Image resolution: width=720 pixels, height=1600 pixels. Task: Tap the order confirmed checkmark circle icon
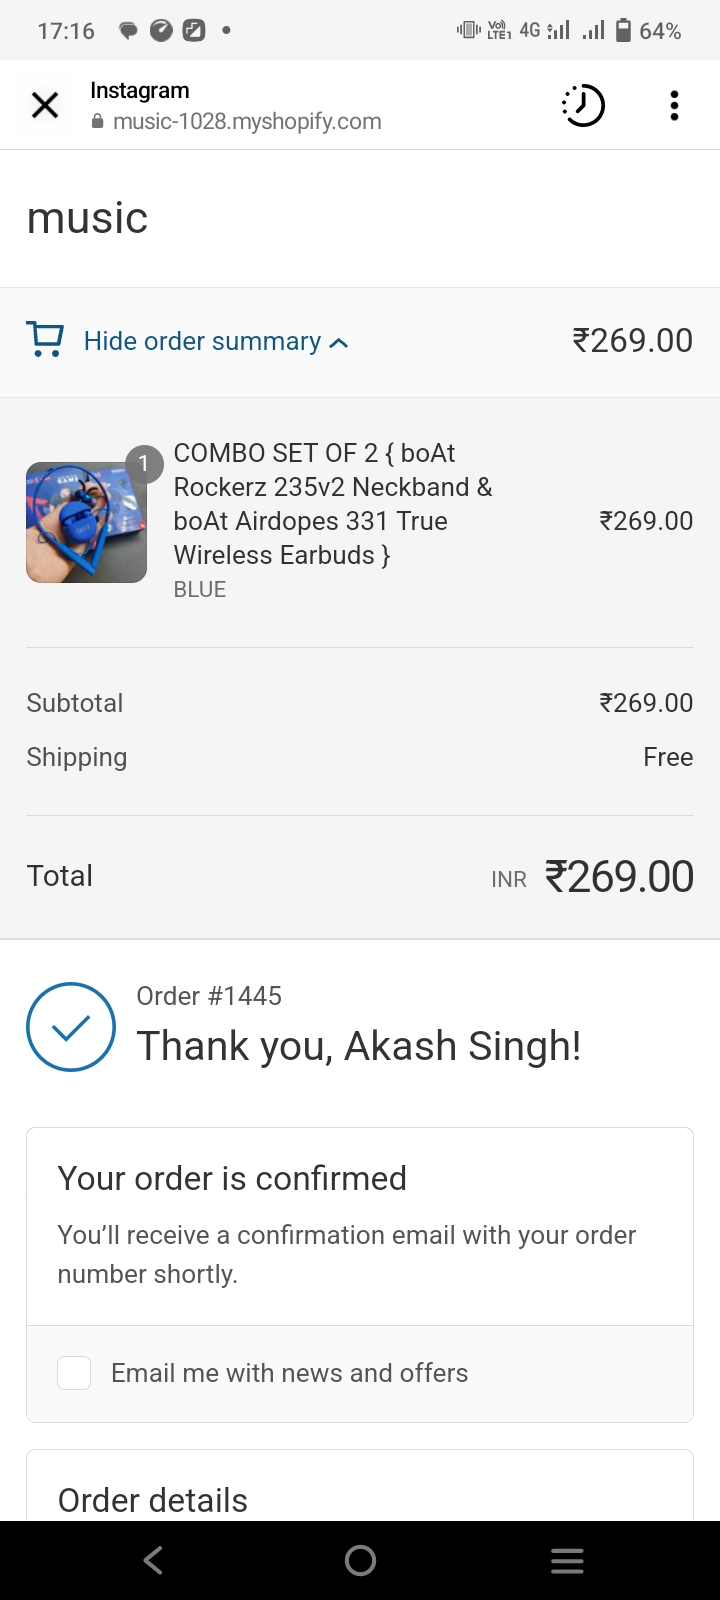pos(71,1027)
